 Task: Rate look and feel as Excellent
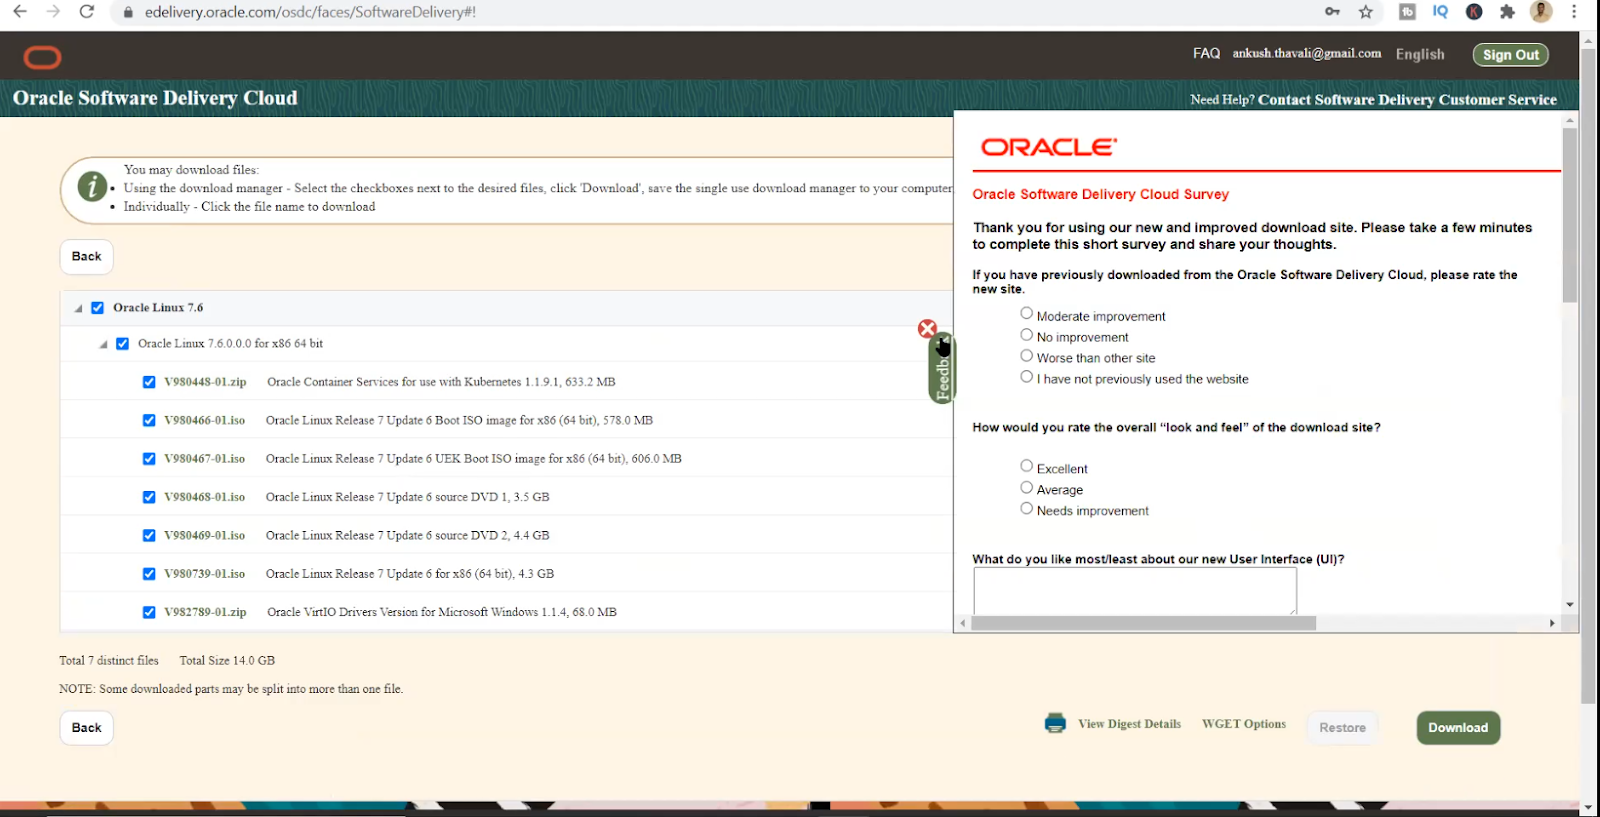(x=1026, y=466)
